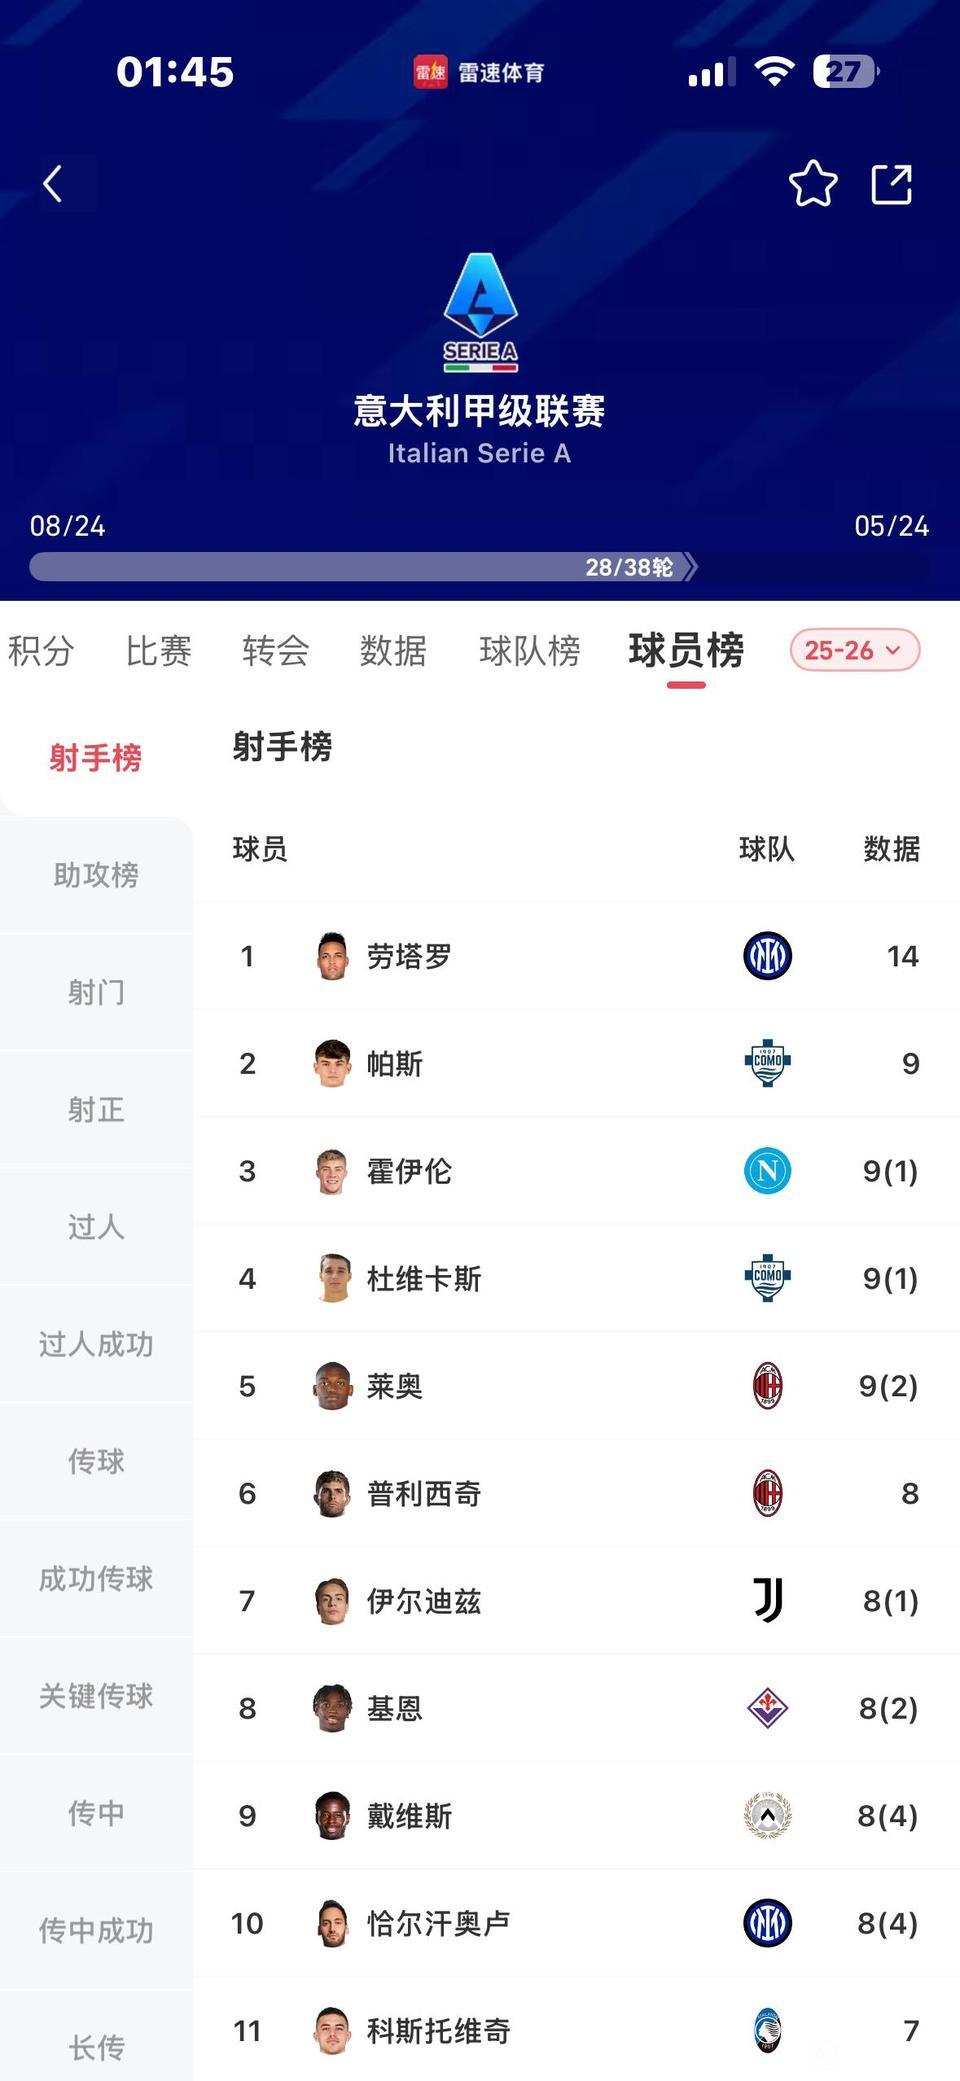Select 助攻榜 in the sidebar
This screenshot has width=960, height=2081.
pos(96,875)
